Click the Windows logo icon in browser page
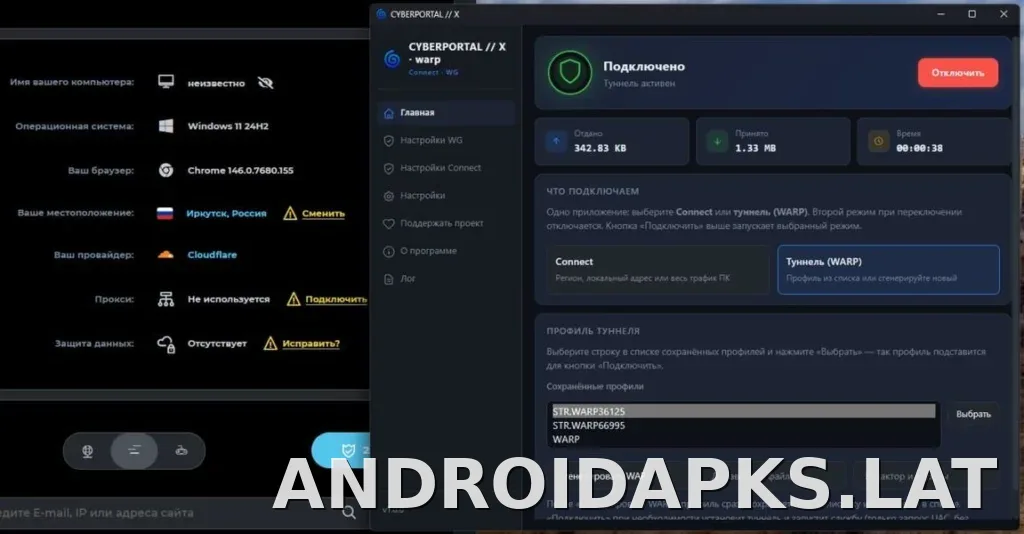This screenshot has height=534, width=1024. click(166, 126)
